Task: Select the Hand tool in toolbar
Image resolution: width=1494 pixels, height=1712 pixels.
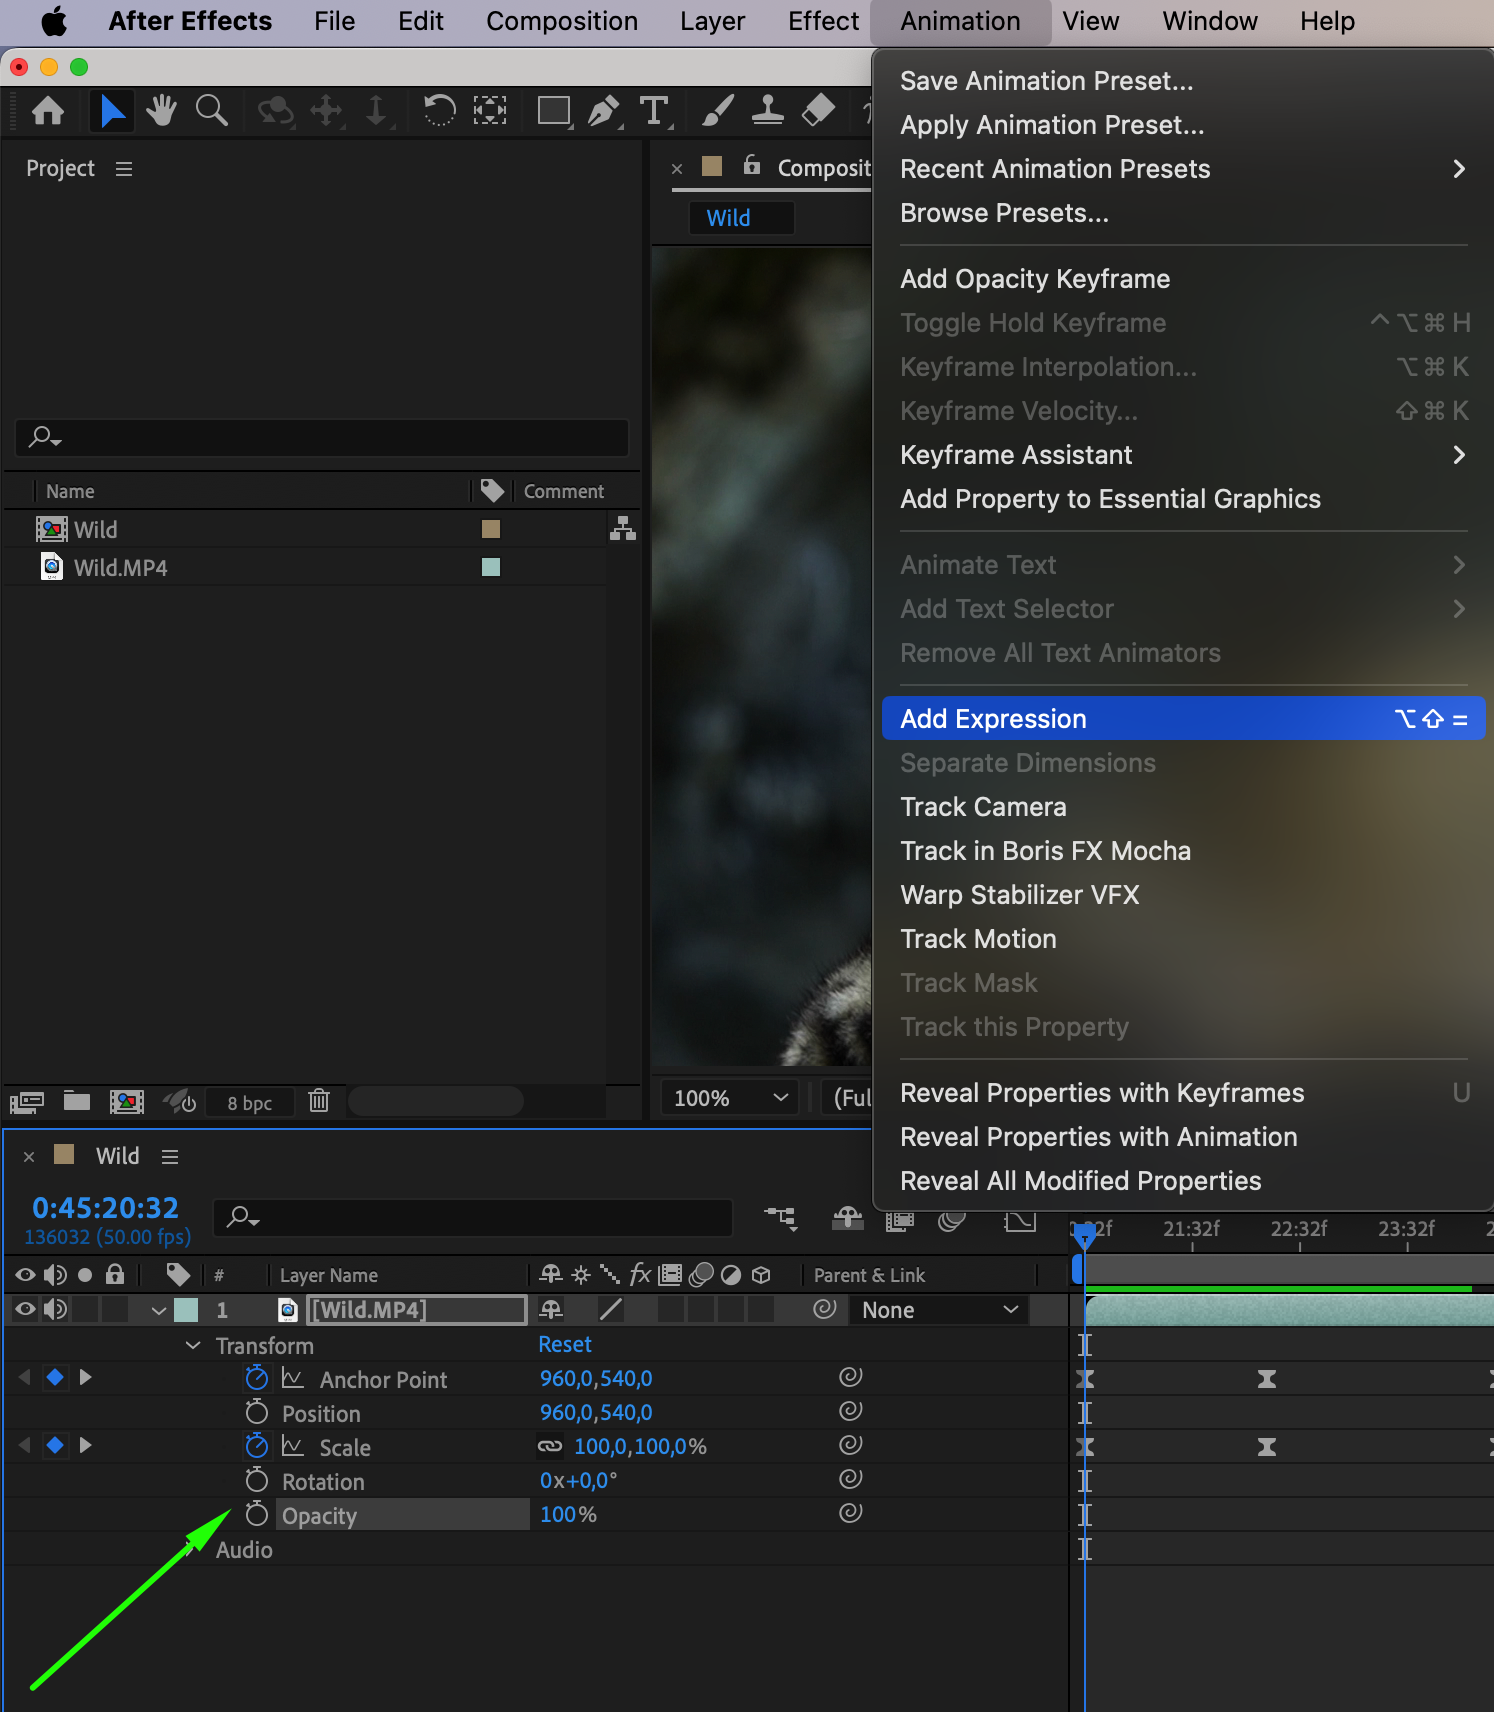Action: tap(161, 110)
